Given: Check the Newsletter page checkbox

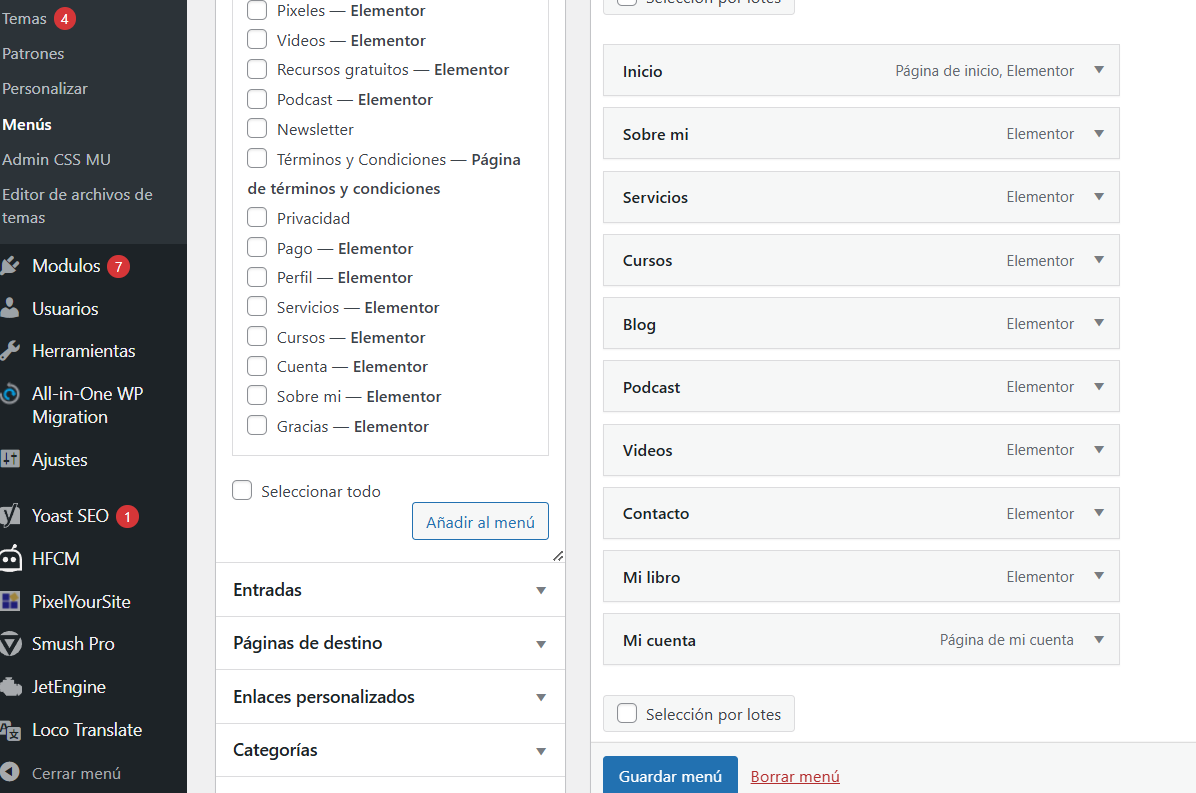Looking at the screenshot, I should 257,129.
